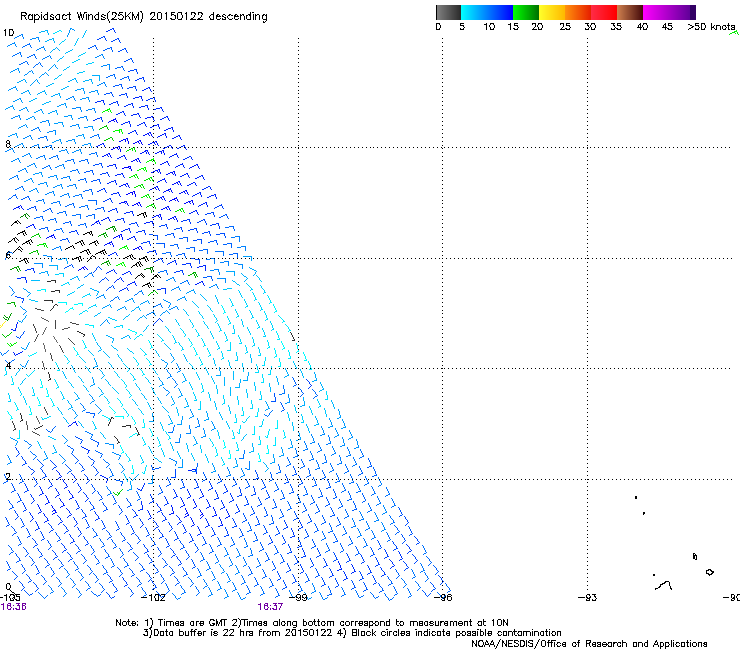Image resolution: width=740 pixels, height=650 pixels.
Task: Click the 'Note: 1) Times are GMT' footnote line
Action: pos(312,623)
